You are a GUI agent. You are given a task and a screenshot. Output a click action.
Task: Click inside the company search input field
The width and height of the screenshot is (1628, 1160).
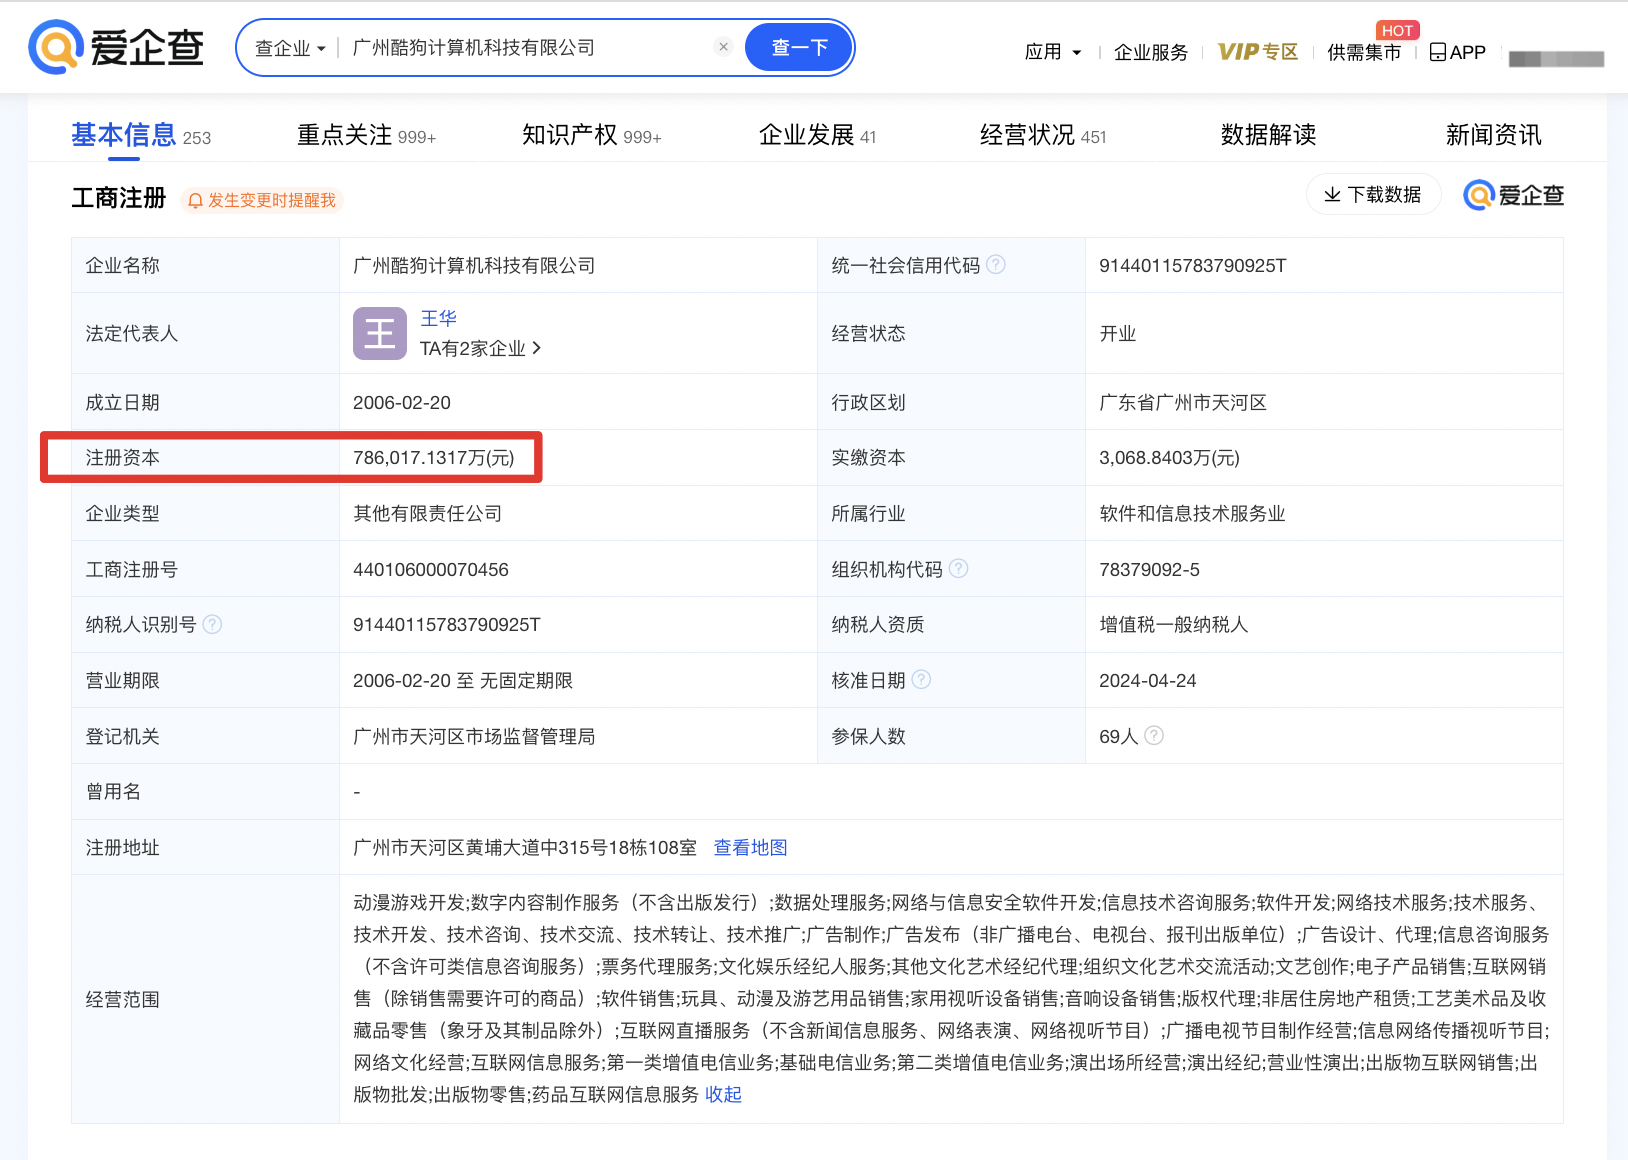pos(520,46)
